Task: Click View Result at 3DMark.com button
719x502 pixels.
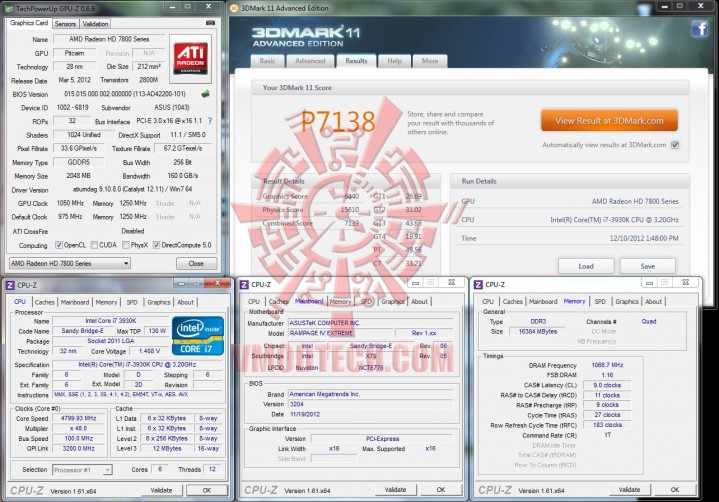Action: tap(609, 121)
